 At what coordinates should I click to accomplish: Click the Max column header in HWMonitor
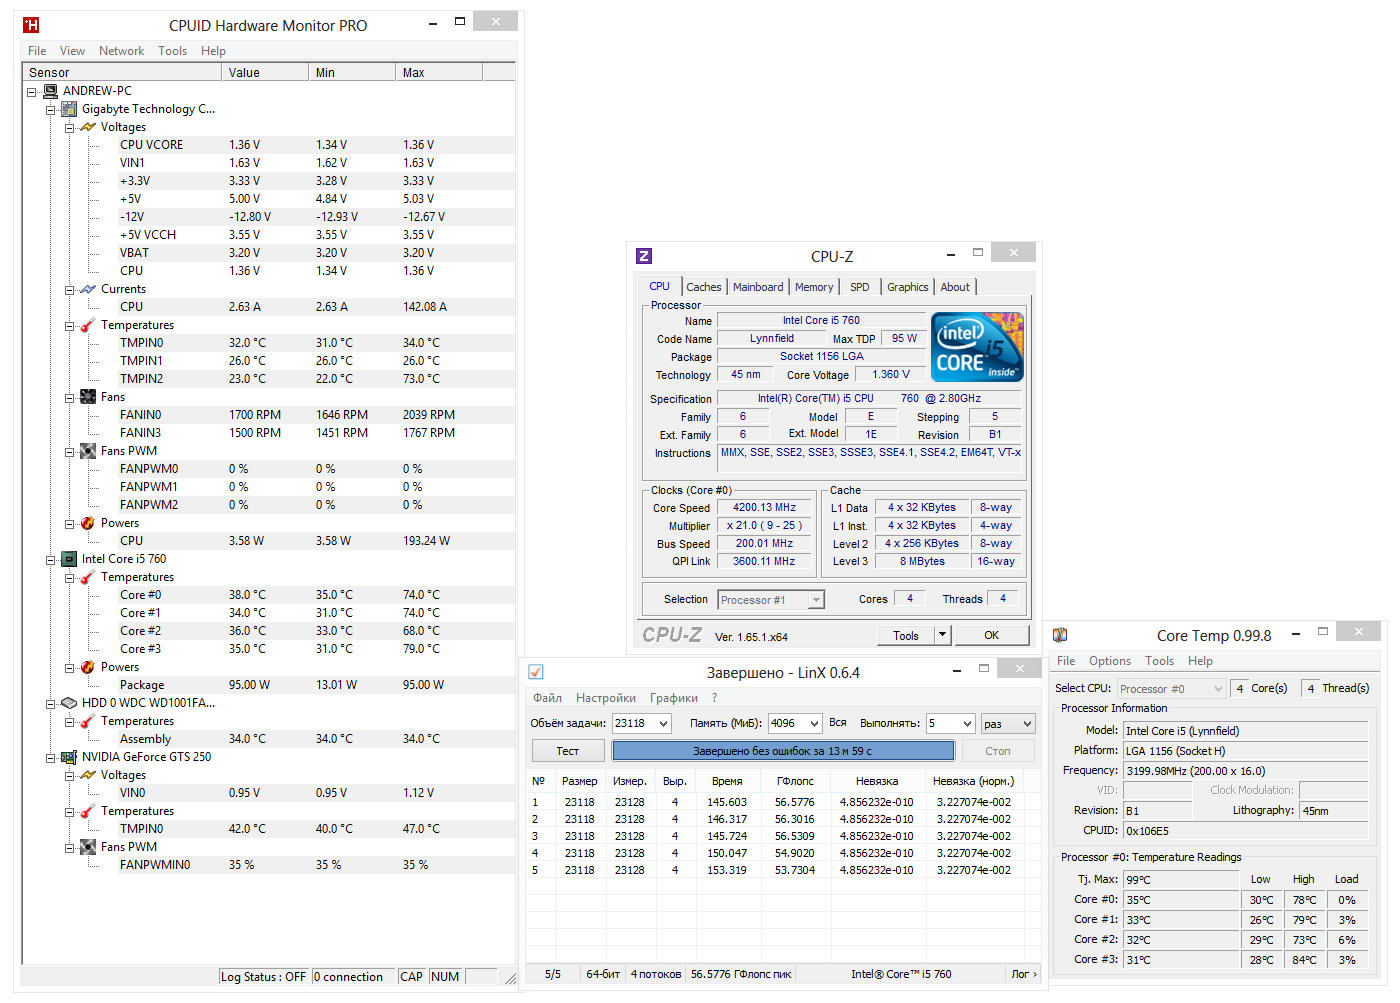pos(439,73)
